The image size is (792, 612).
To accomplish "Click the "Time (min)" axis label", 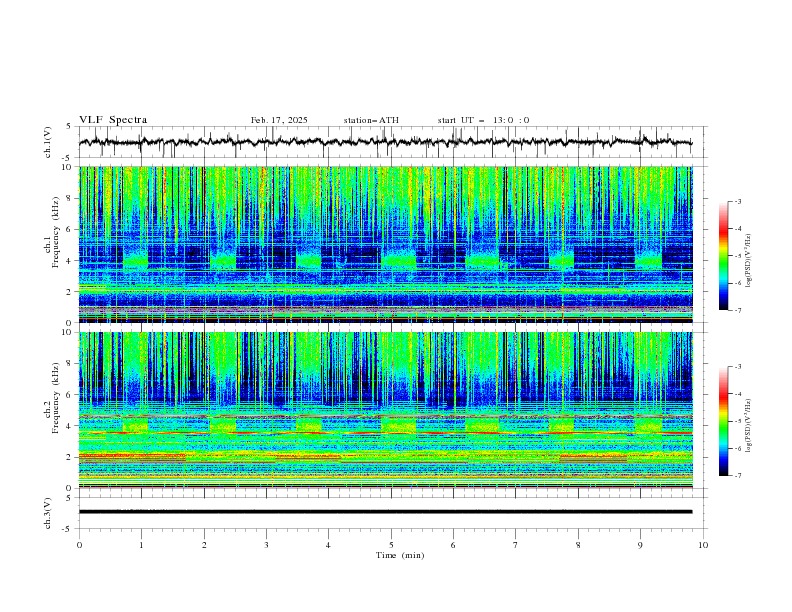I will point(400,555).
